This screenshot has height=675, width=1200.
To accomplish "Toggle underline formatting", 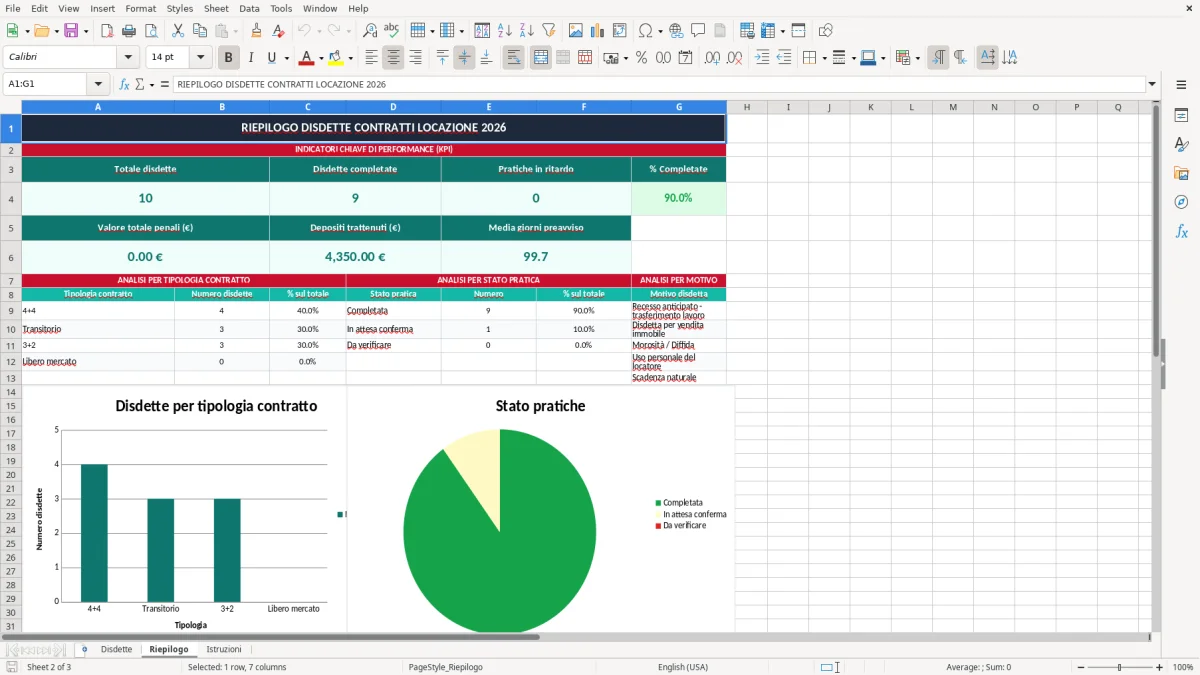I will click(272, 58).
